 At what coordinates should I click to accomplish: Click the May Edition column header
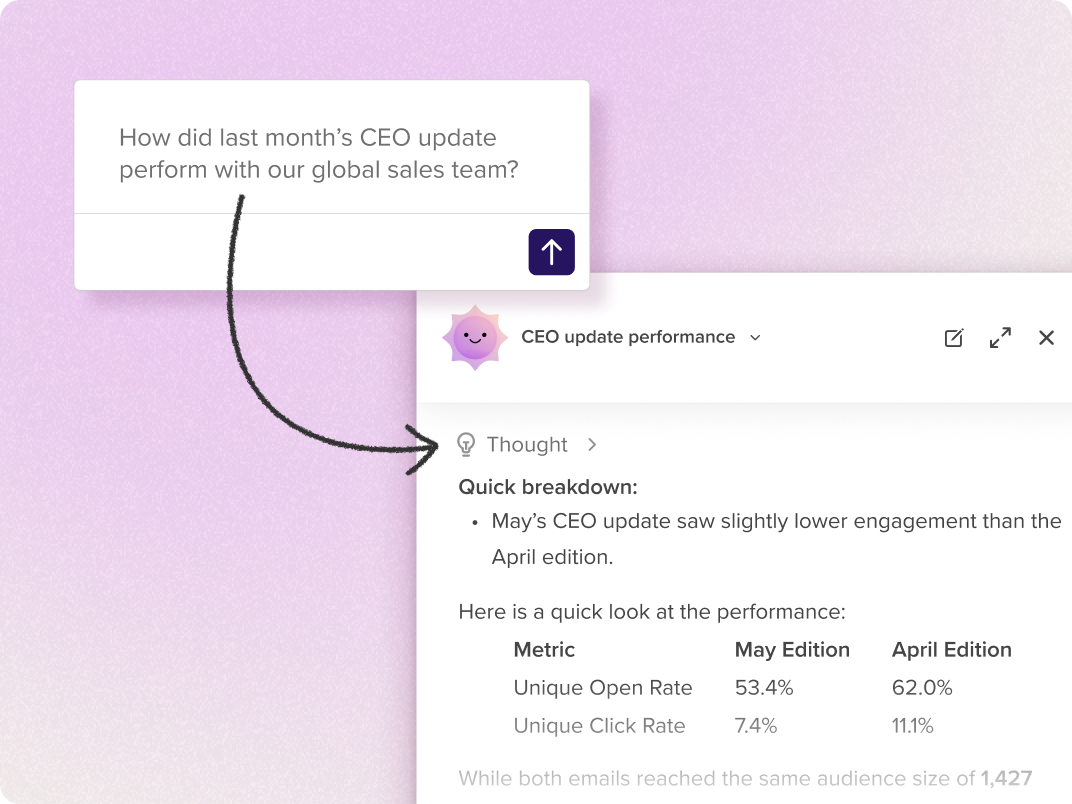coord(792,649)
